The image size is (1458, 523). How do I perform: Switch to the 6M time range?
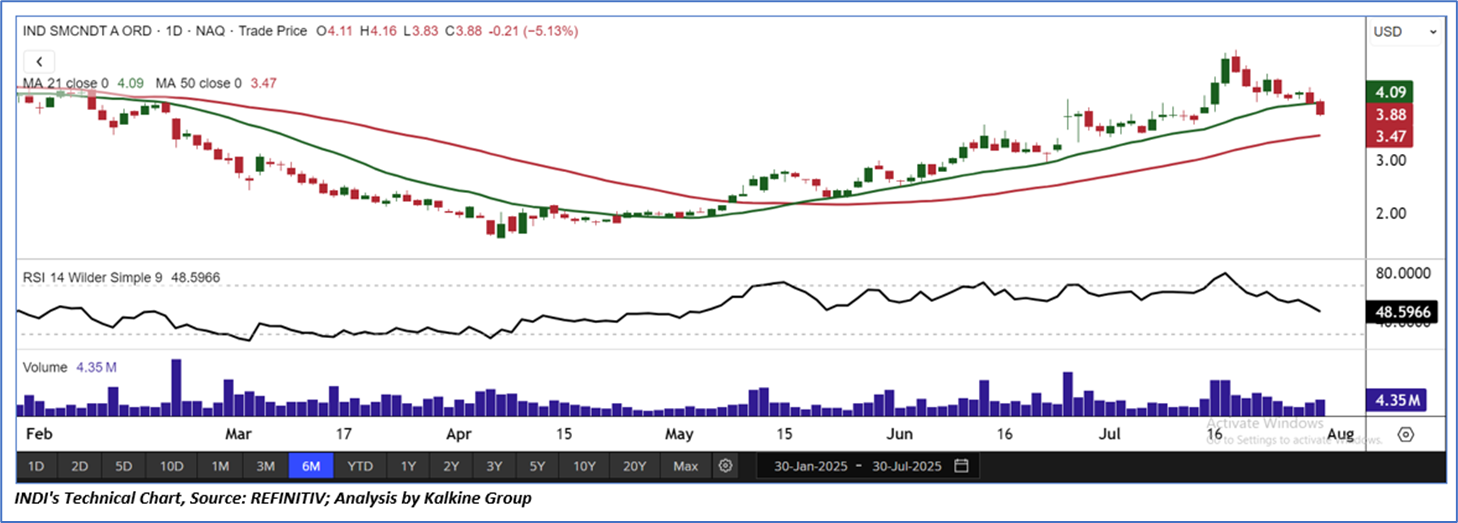[311, 466]
